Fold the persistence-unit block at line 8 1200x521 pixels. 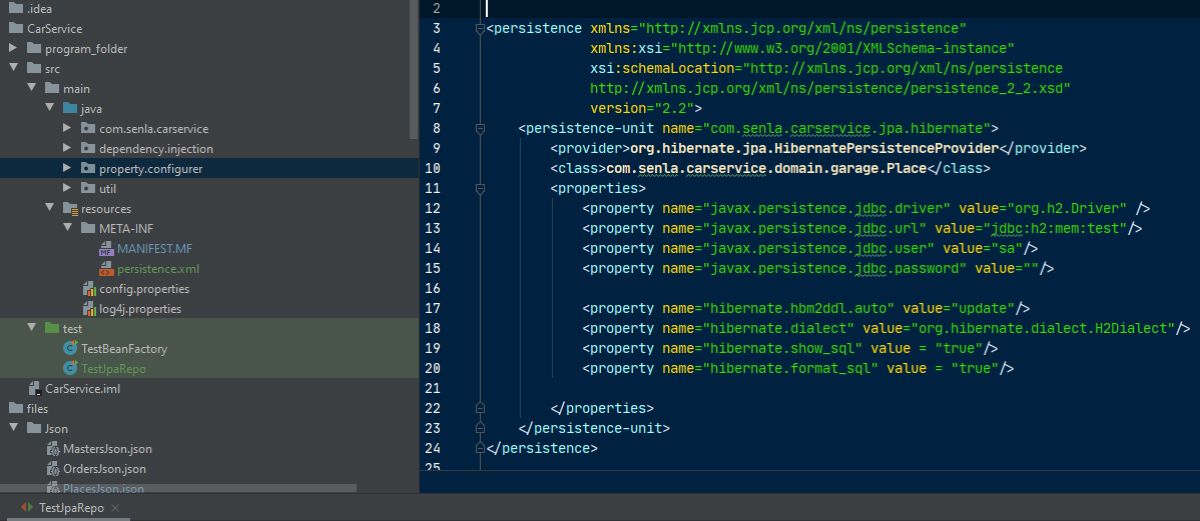(x=481, y=128)
